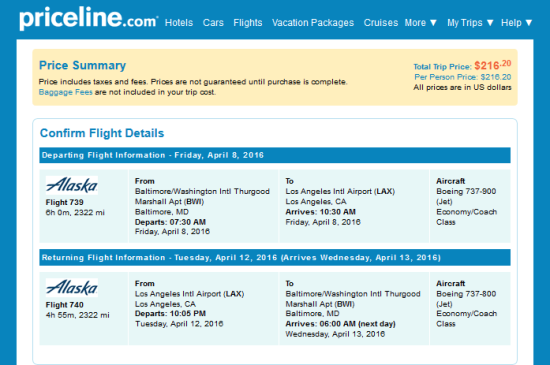Click the Boeing 737-800 aircraft text
Screen dimensions: 550x365
466,294
